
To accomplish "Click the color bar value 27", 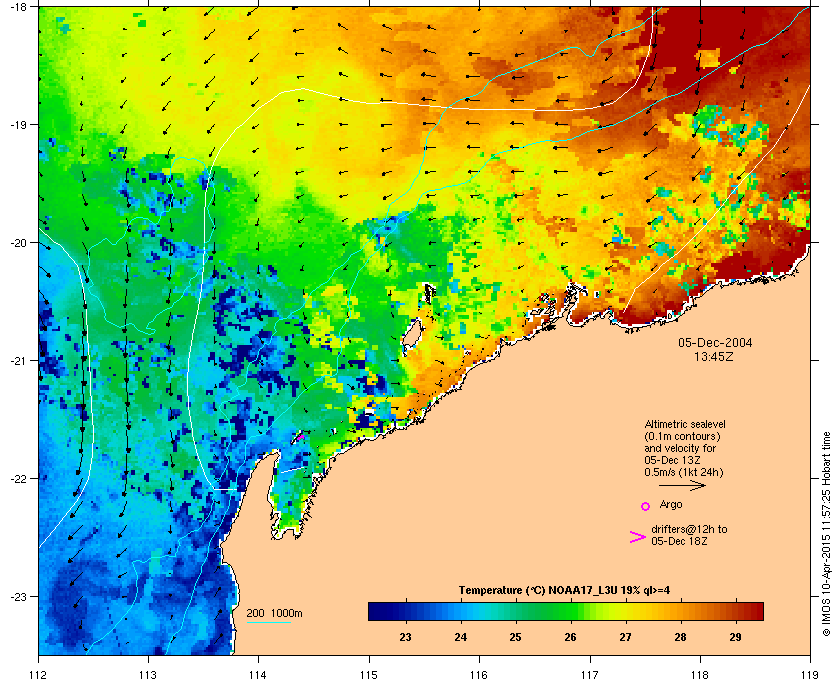I will coord(625,637).
